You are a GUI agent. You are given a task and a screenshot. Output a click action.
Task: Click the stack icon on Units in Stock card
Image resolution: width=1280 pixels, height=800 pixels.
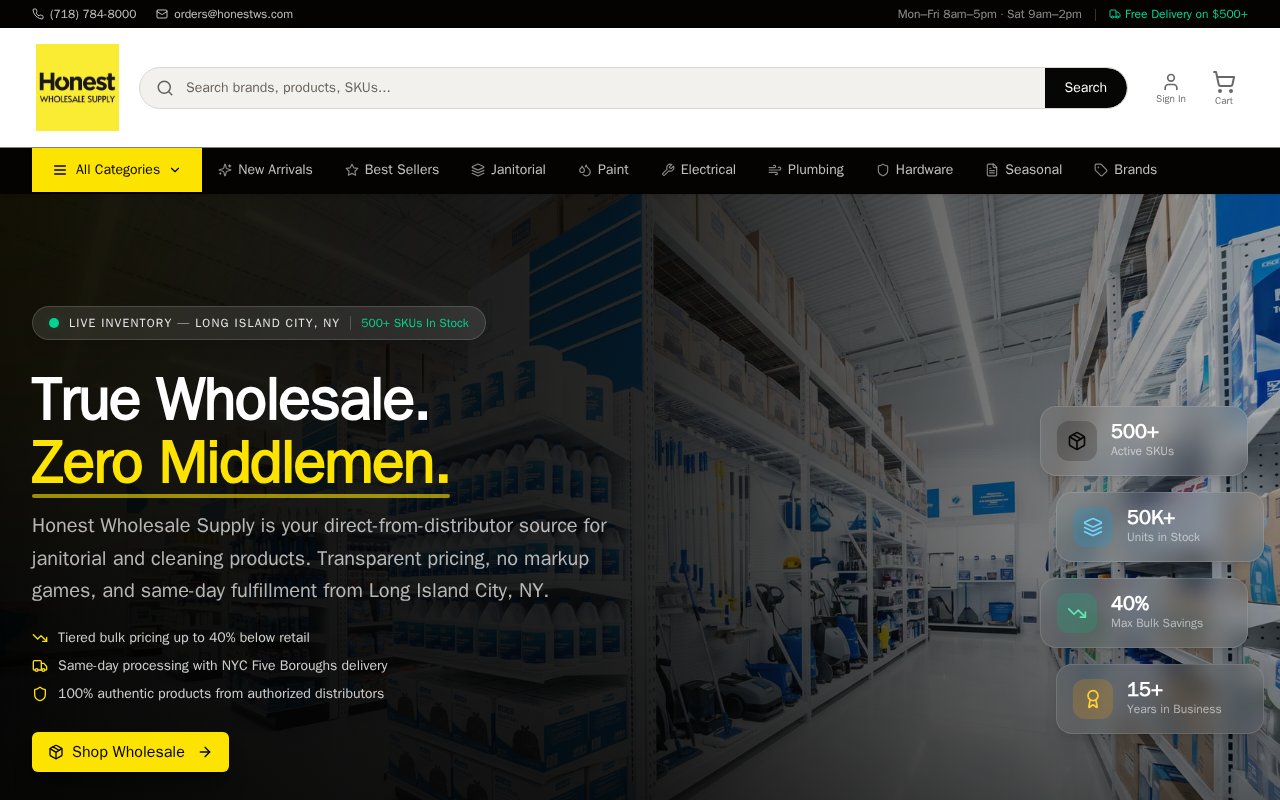coord(1093,527)
